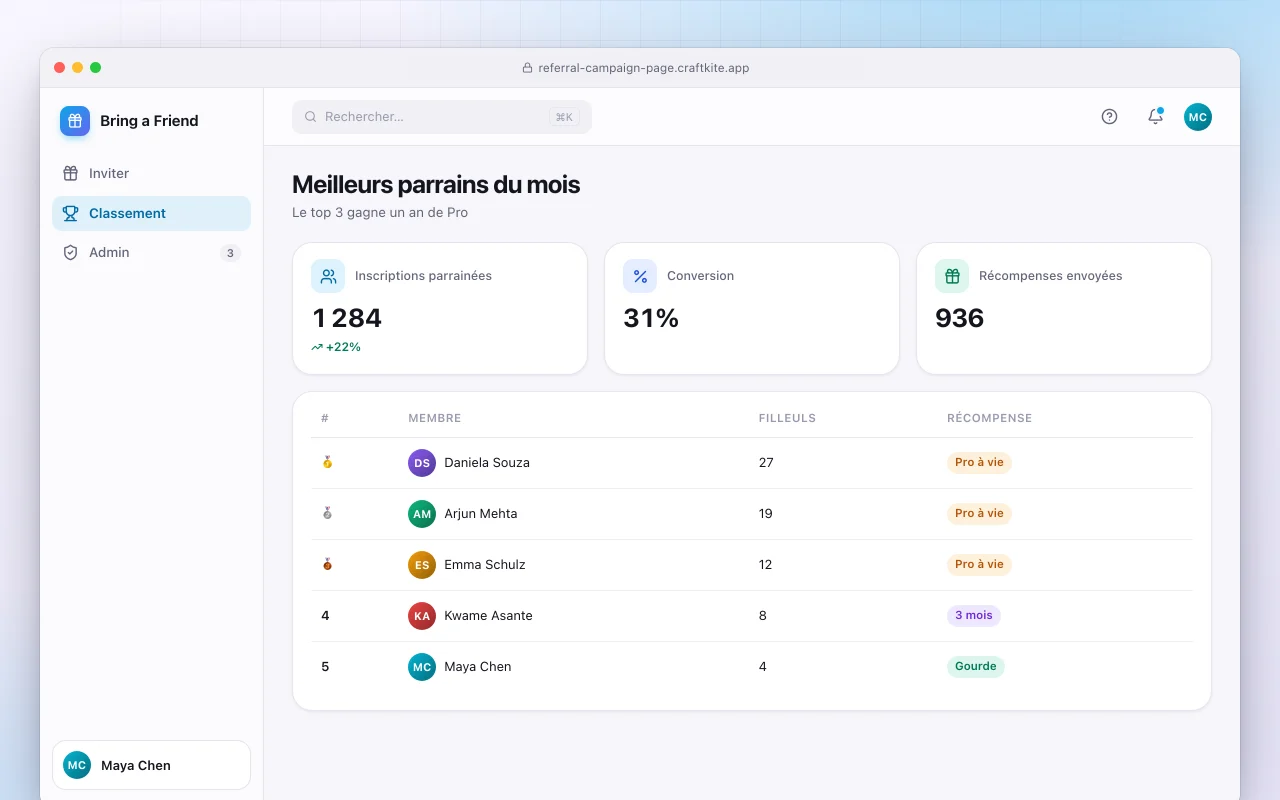This screenshot has height=800, width=1280.
Task: Open the MC profile avatar in top bar
Action: tap(1198, 117)
